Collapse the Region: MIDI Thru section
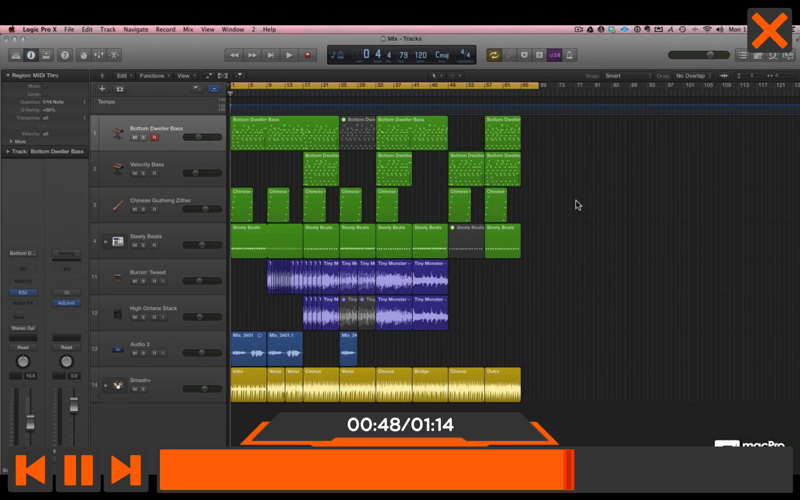 pyautogui.click(x=8, y=75)
